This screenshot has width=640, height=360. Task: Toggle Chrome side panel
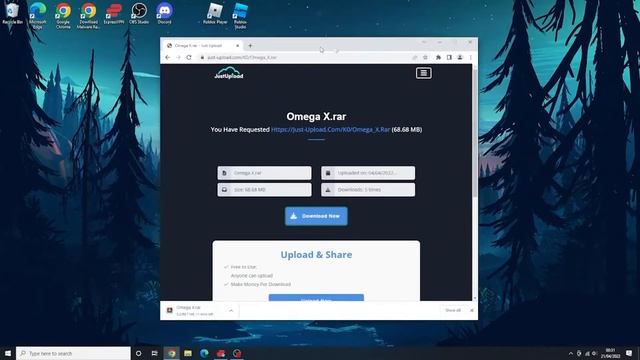(449, 58)
